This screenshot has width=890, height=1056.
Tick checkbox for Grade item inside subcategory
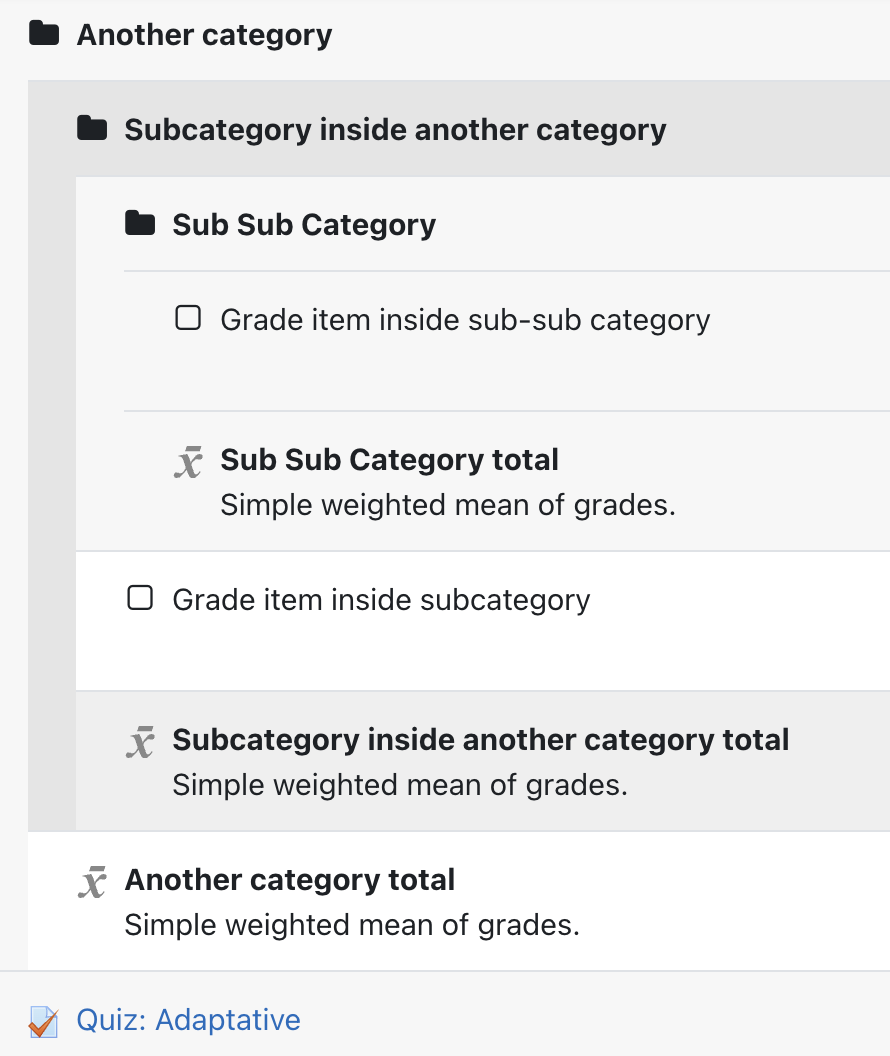tap(140, 598)
